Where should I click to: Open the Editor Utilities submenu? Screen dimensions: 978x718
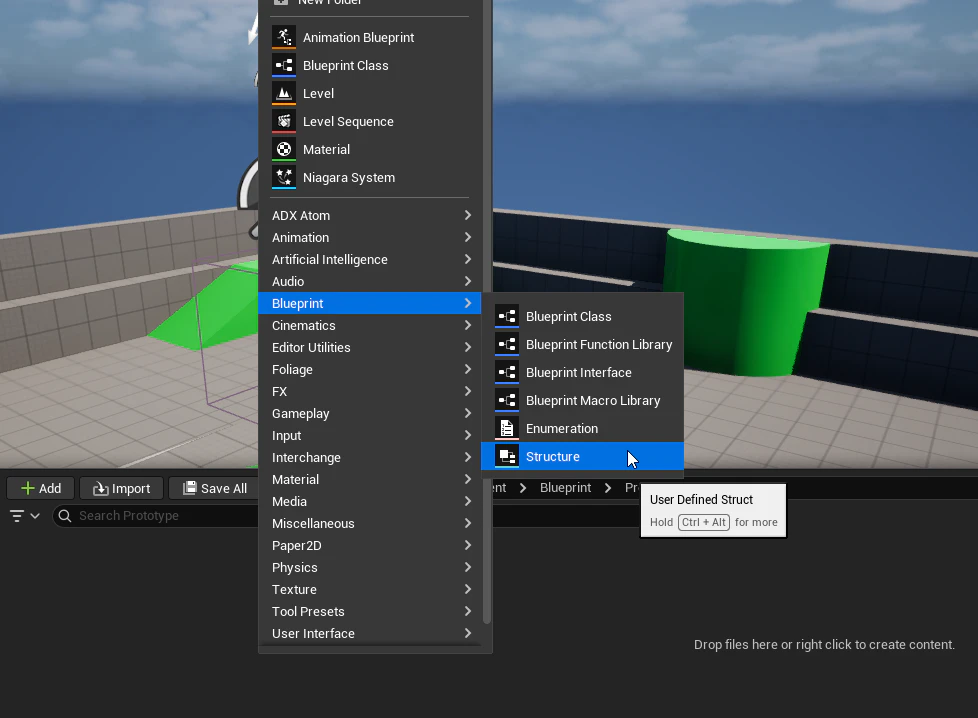point(370,347)
